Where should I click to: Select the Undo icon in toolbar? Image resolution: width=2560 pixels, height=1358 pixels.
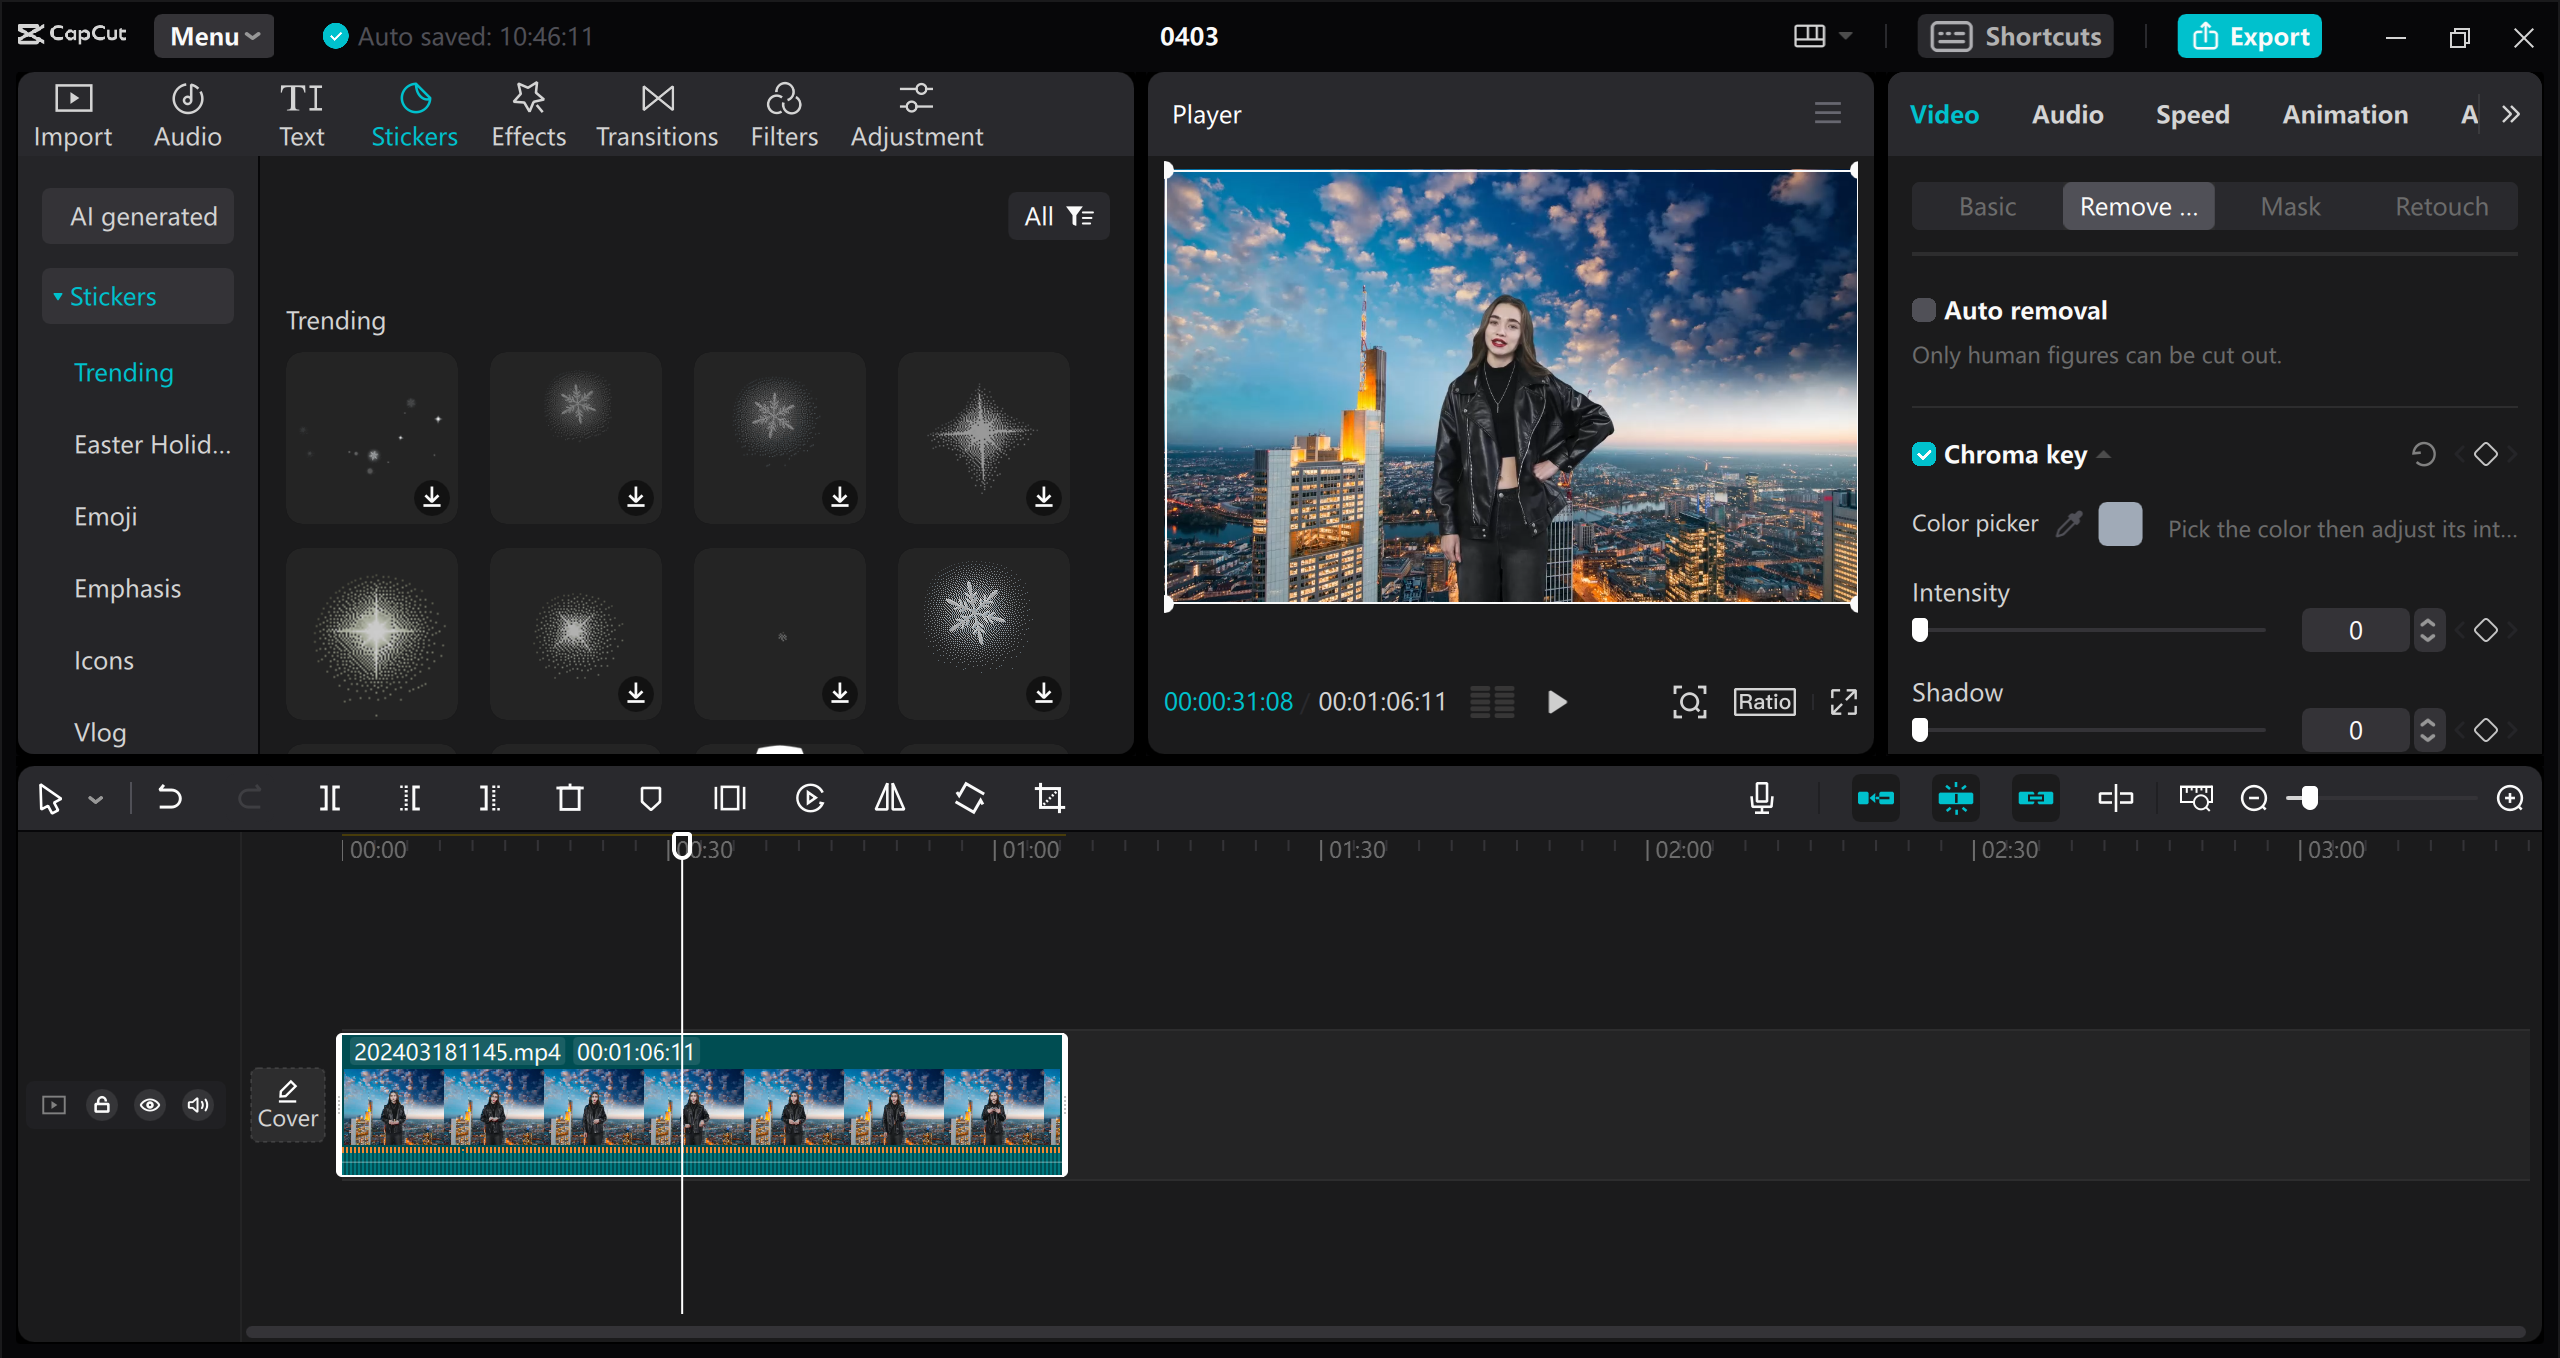[169, 796]
